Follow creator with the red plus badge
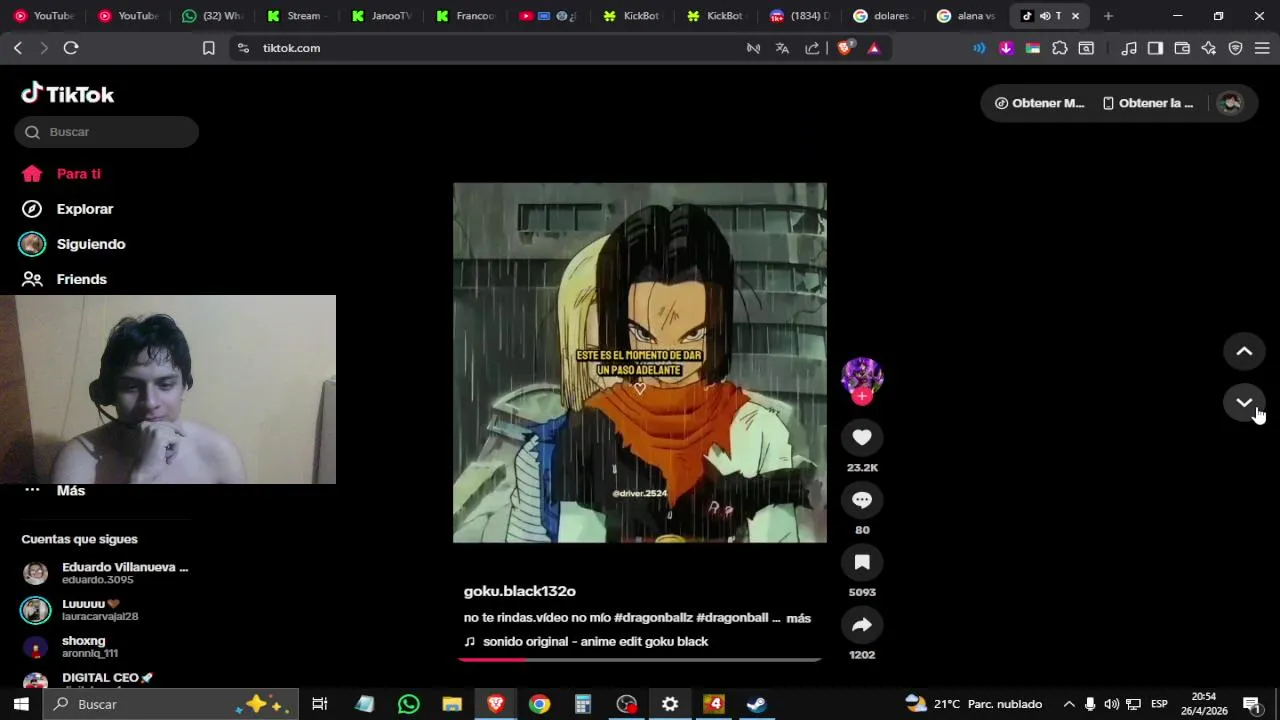Screen dimensions: 1280x720 [x=862, y=396]
